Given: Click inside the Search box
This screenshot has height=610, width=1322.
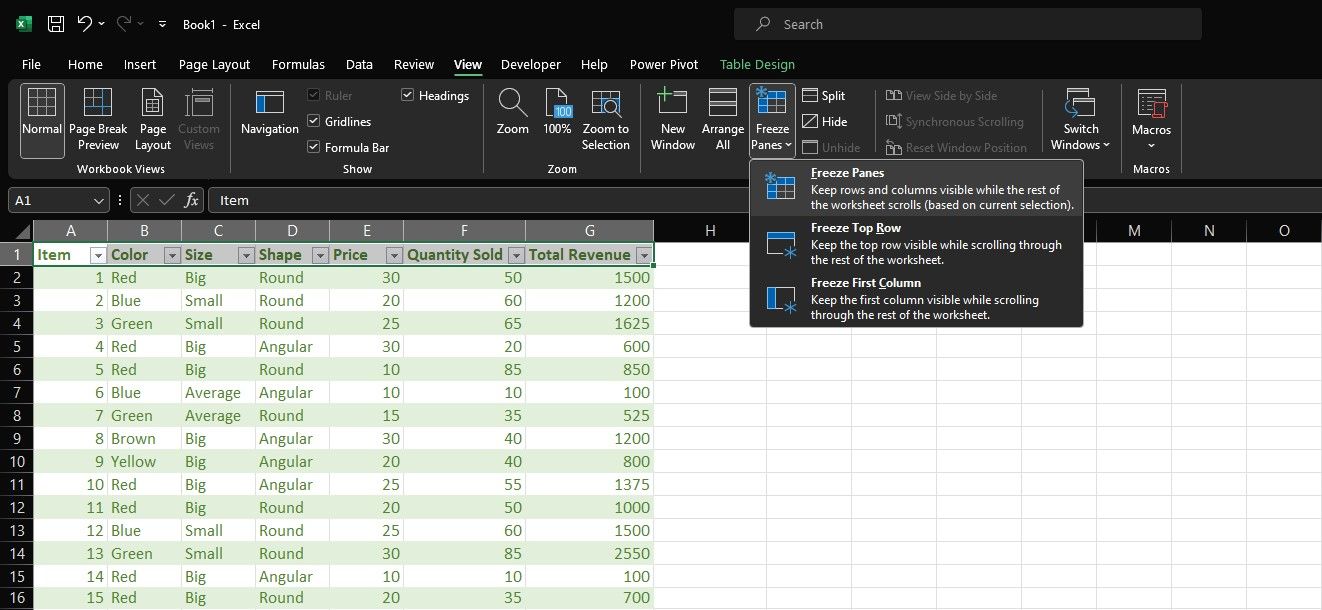Looking at the screenshot, I should coord(967,23).
